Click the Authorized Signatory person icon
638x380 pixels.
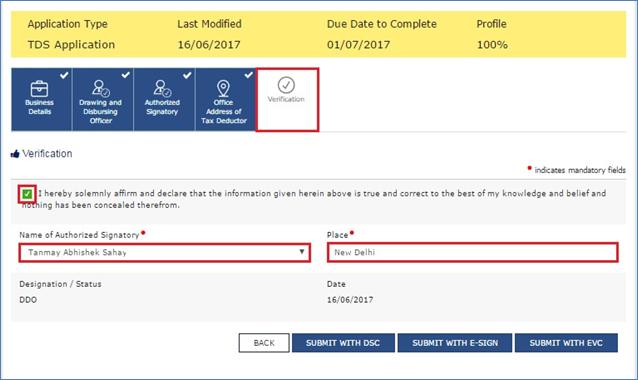[x=162, y=88]
